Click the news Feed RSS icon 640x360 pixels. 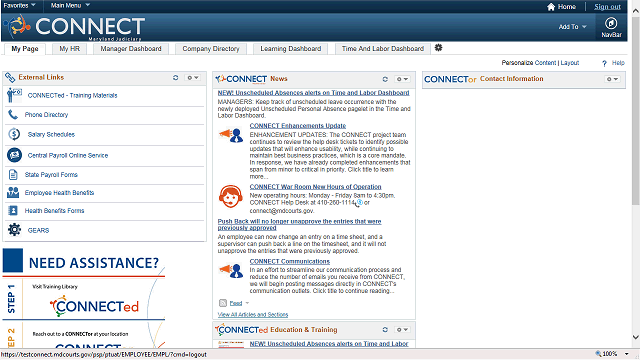click(223, 303)
